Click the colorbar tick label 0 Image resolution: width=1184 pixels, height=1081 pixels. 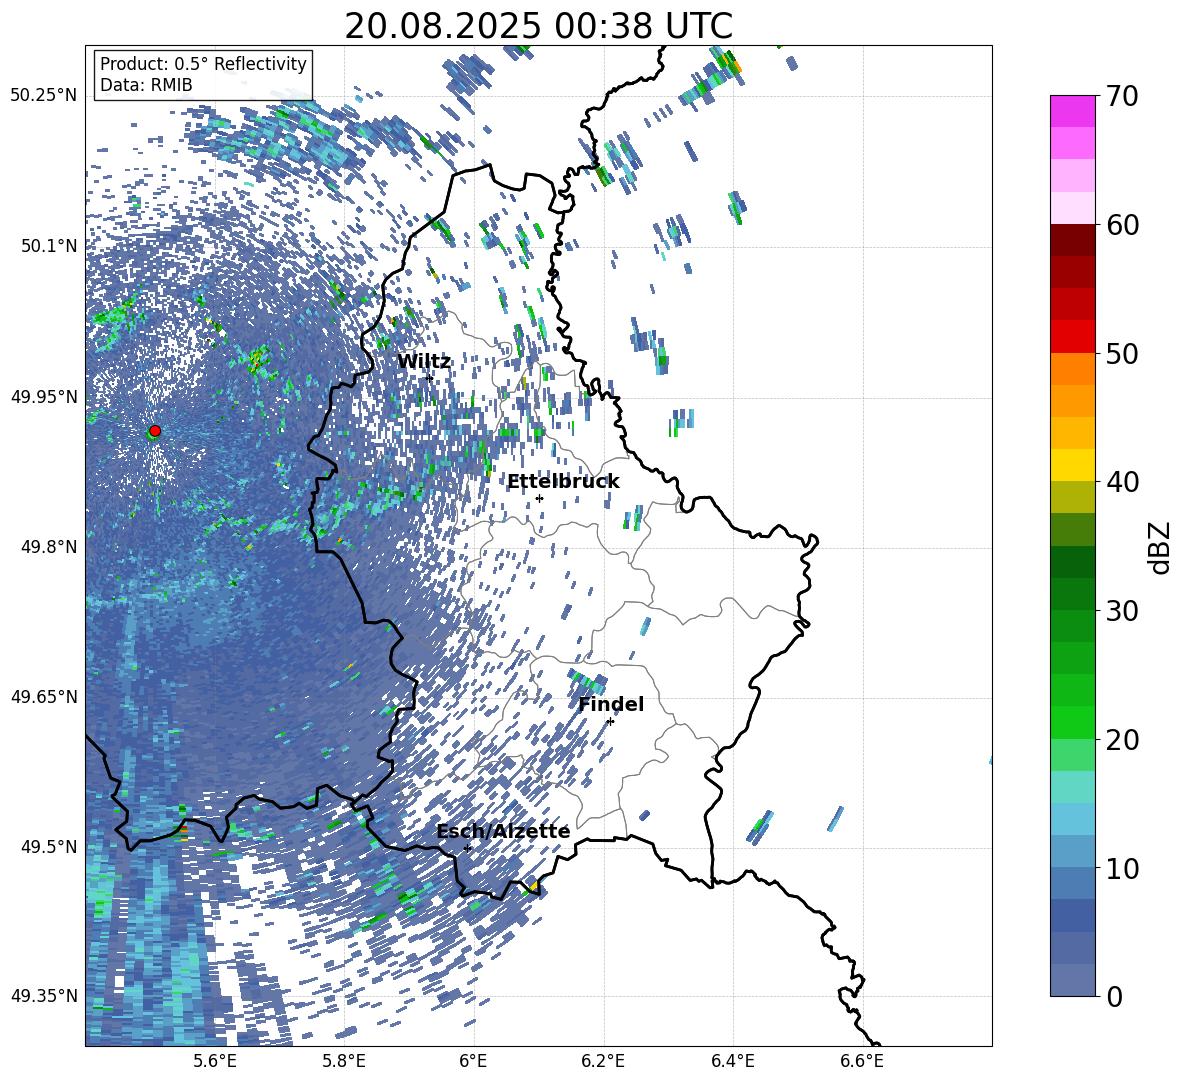[1115, 996]
